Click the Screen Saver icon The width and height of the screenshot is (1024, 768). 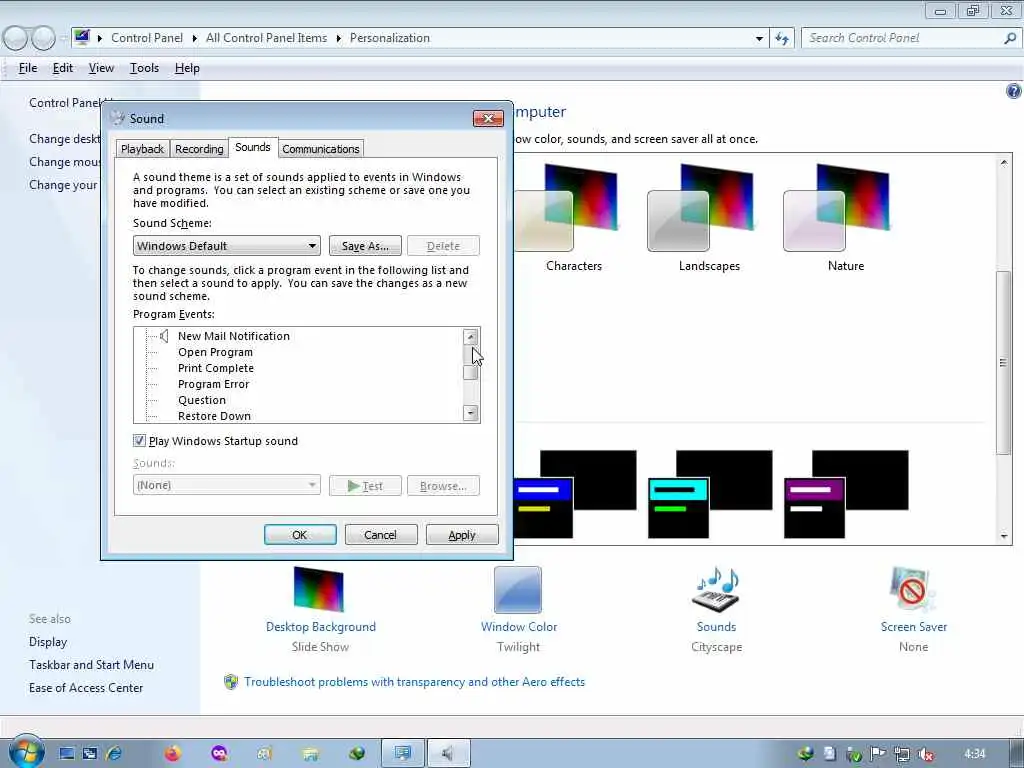pyautogui.click(x=913, y=589)
